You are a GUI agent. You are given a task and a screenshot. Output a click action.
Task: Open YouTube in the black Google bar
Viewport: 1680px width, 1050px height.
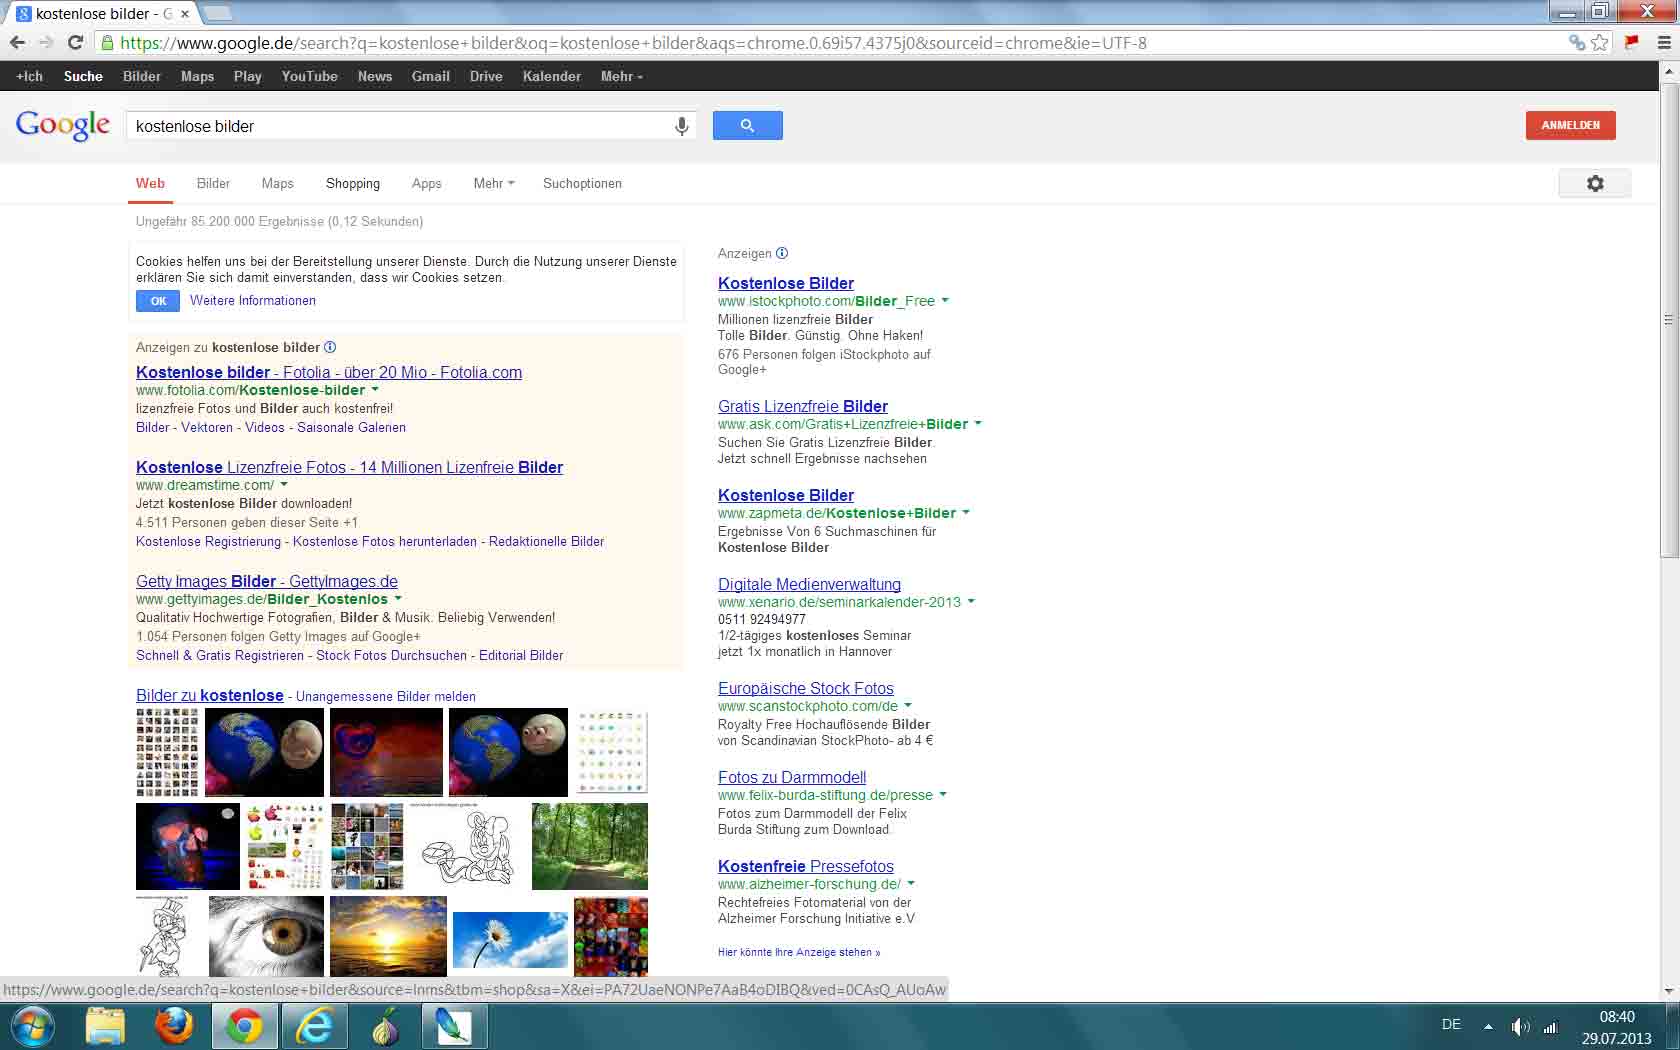click(309, 76)
